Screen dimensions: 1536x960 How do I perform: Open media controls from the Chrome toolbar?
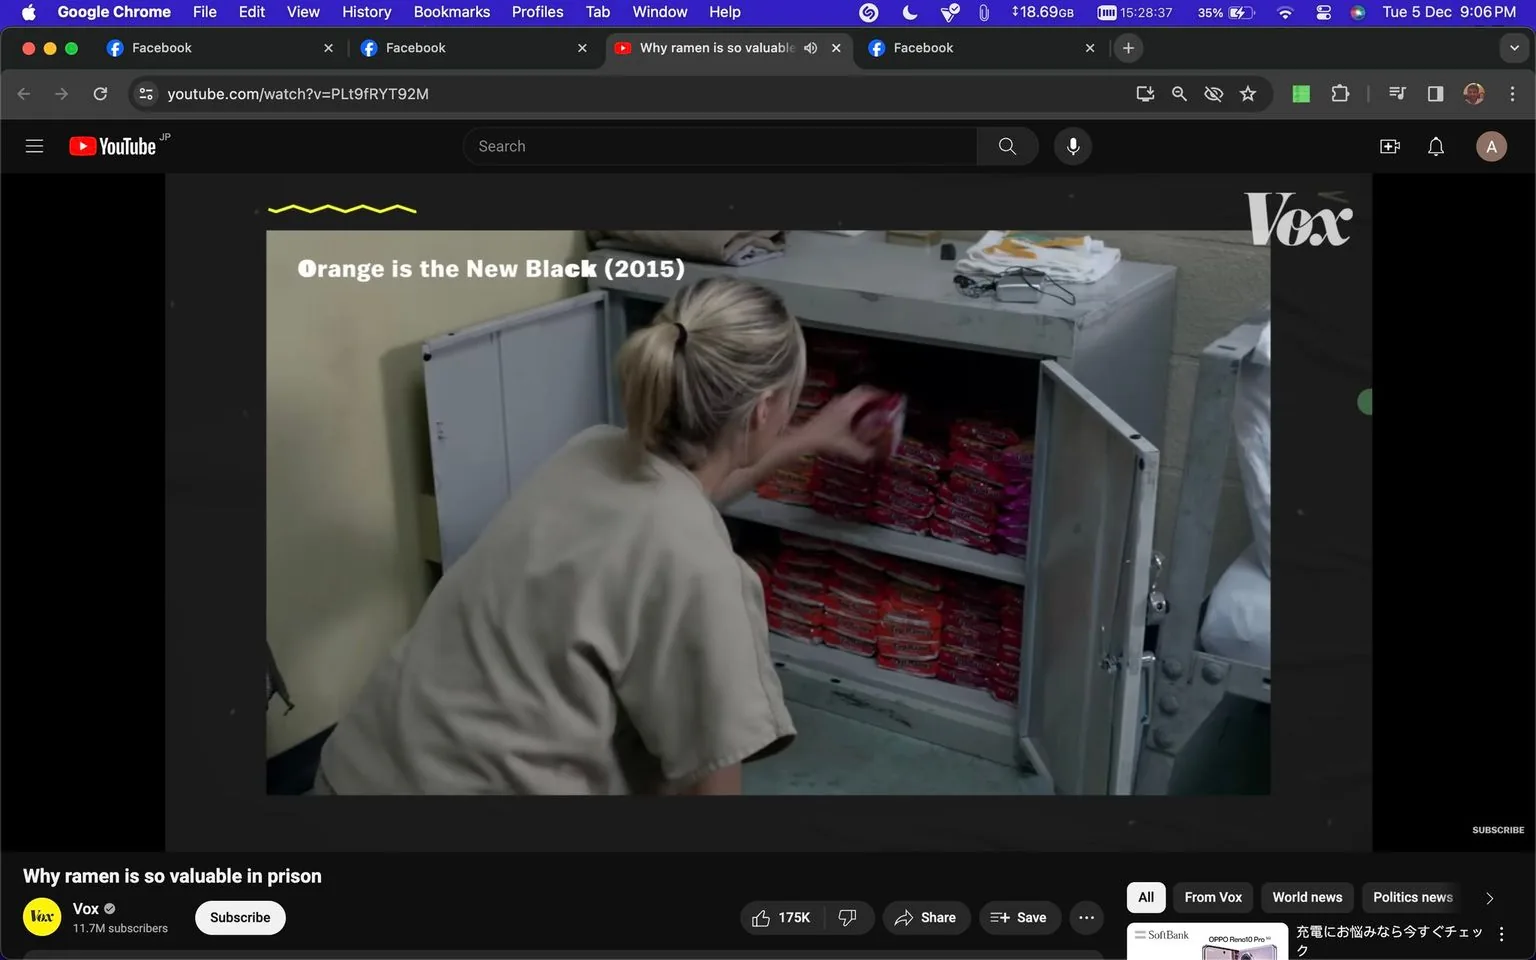[1396, 93]
